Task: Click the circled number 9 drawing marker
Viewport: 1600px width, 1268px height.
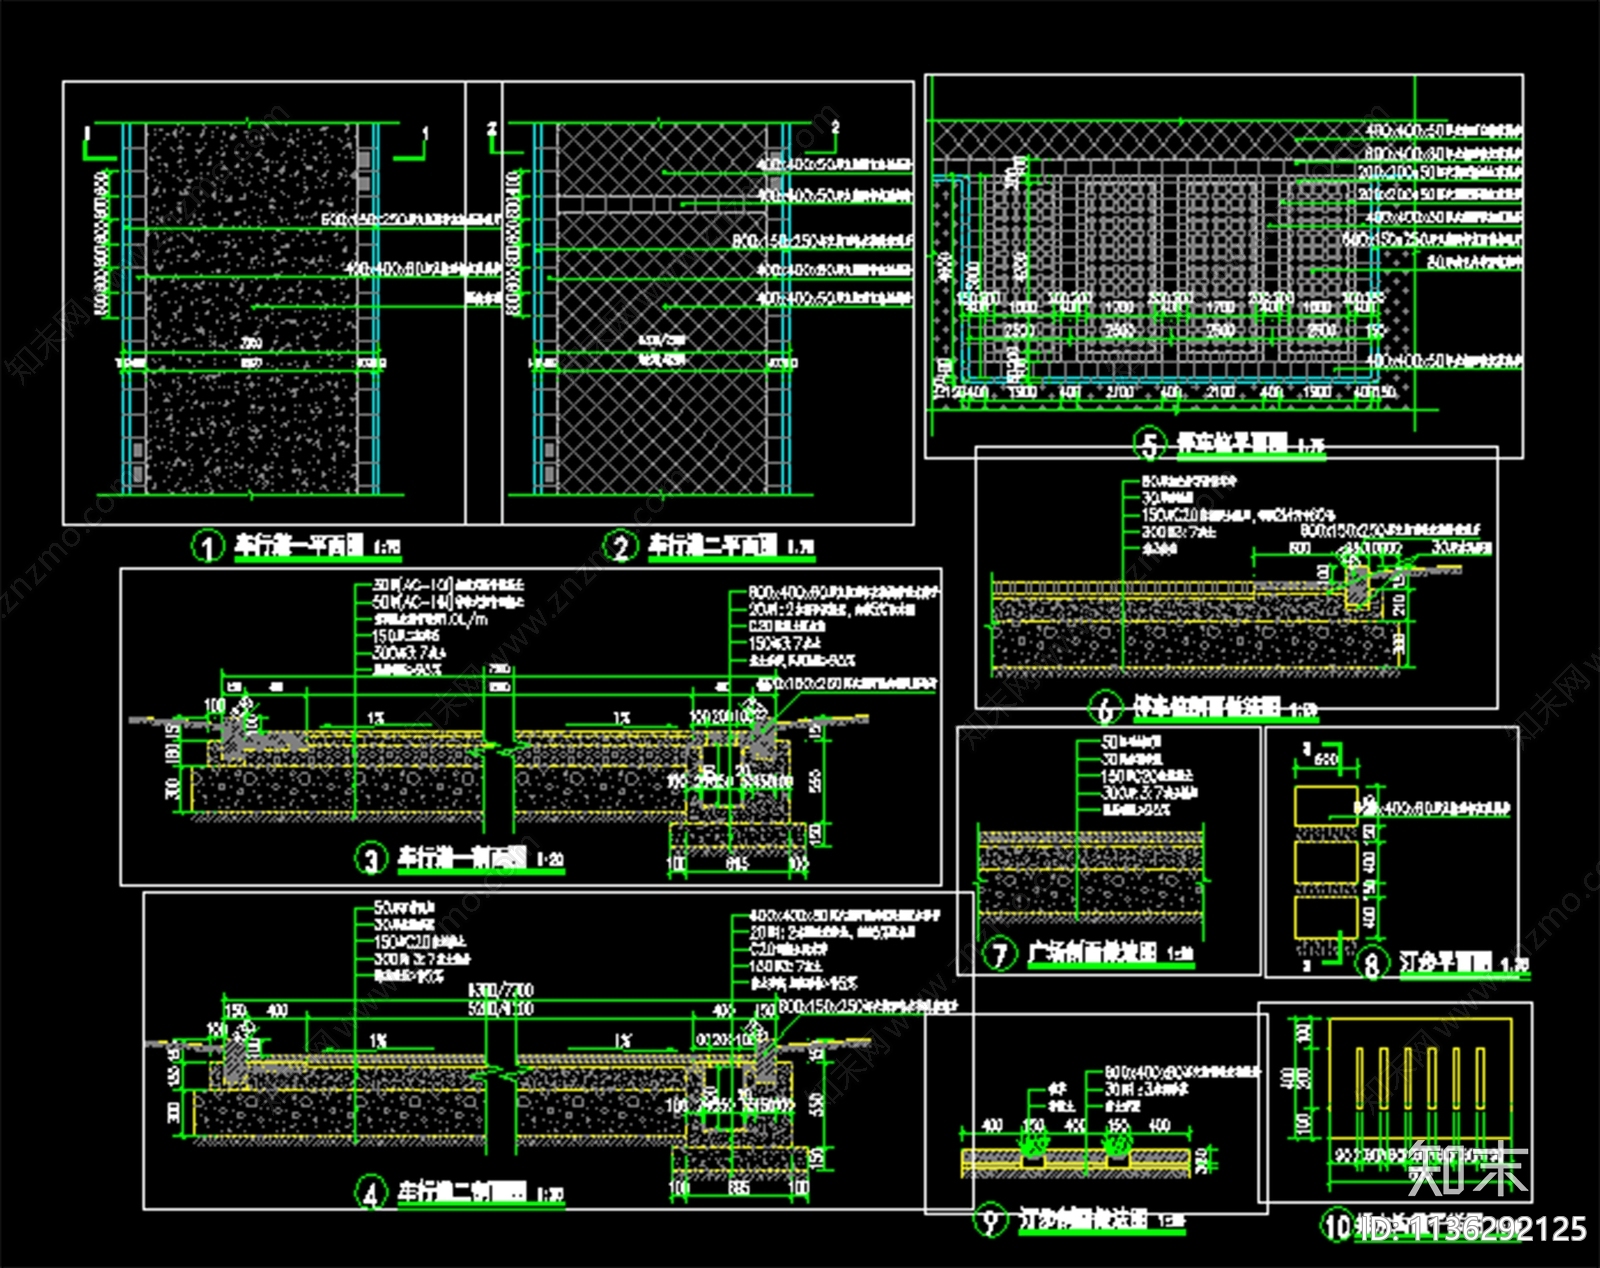Action: point(992,1221)
